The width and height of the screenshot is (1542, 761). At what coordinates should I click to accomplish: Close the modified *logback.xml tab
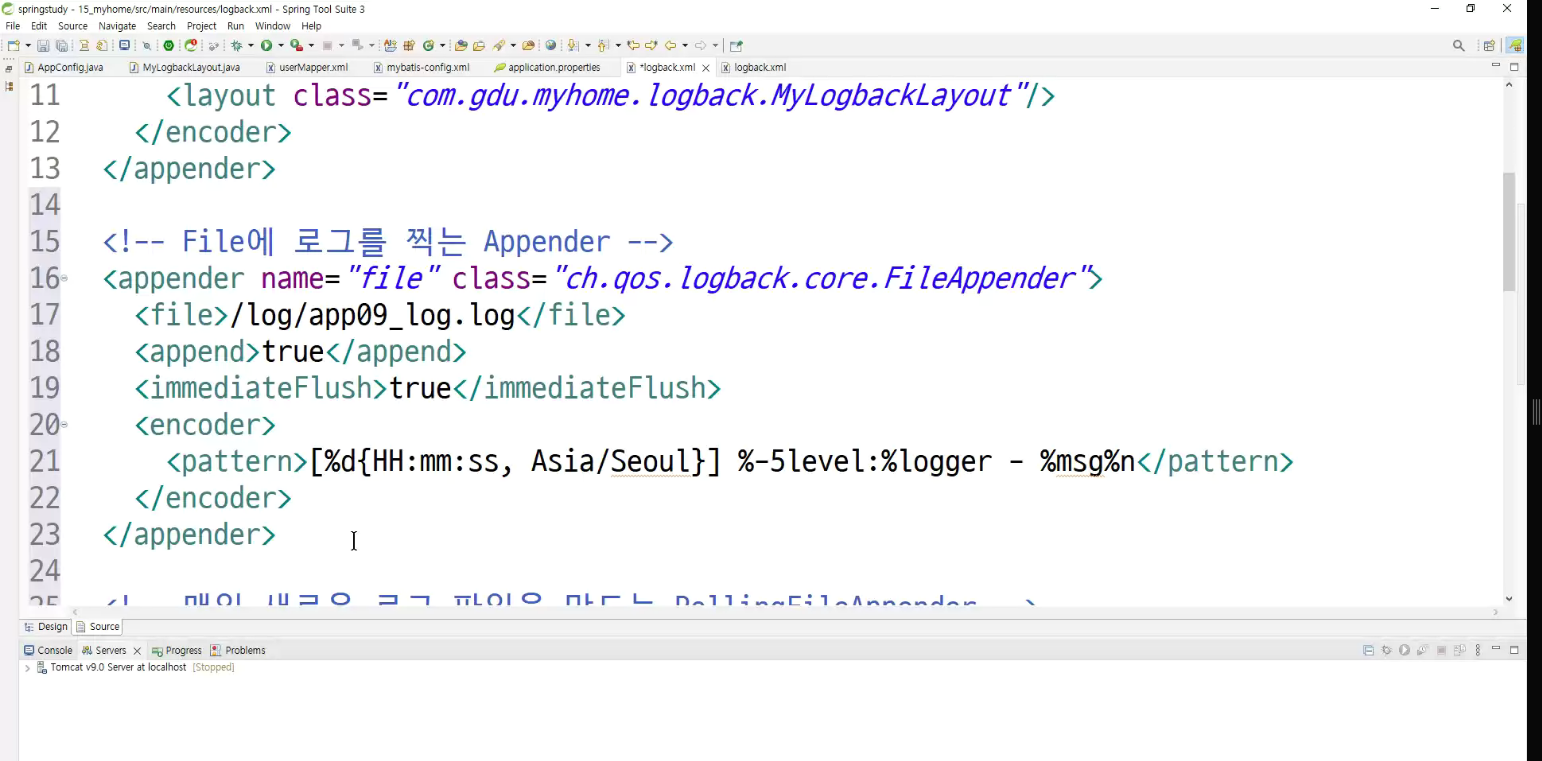point(706,68)
